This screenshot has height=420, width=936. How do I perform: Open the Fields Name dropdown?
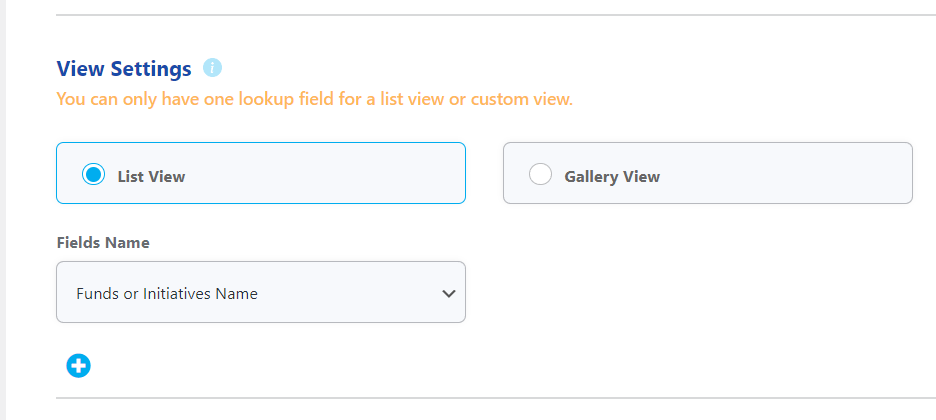(x=261, y=292)
